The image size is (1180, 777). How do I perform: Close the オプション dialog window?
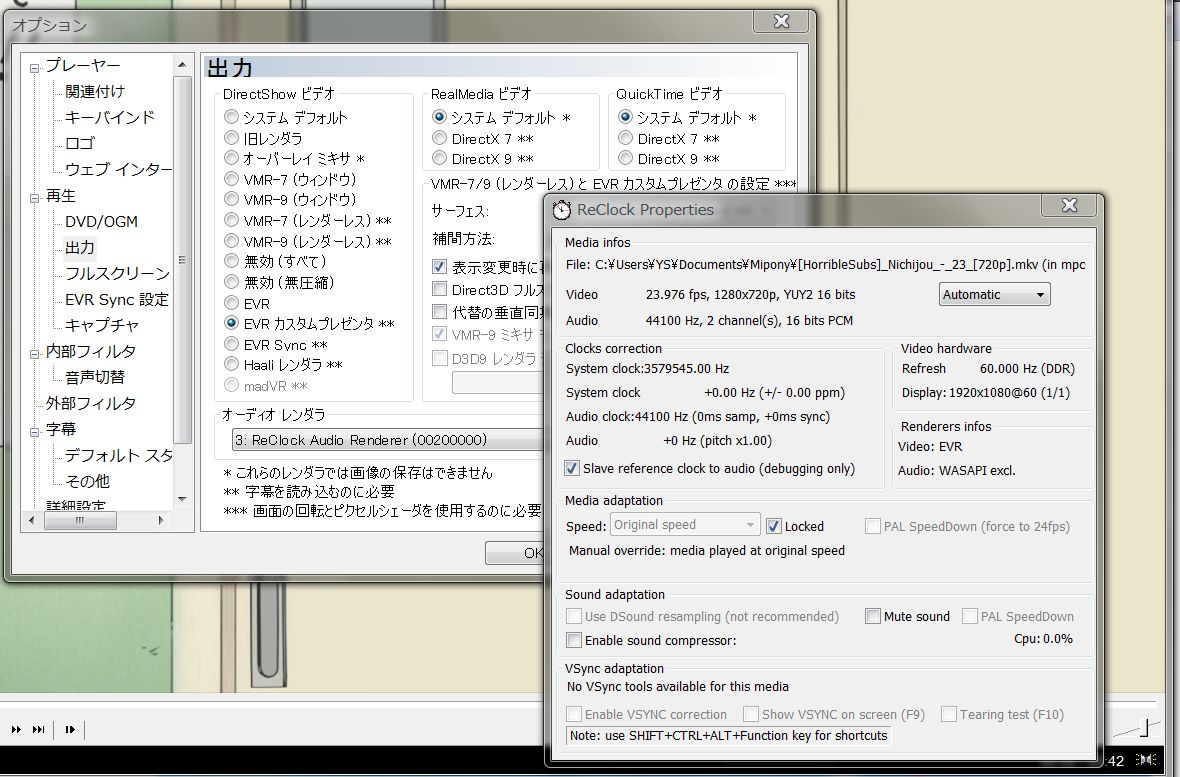point(782,21)
